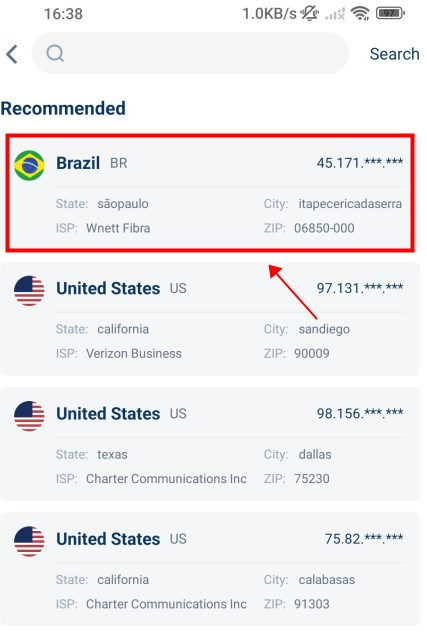Select IP 75.82 California entry
Image resolution: width=427 pixels, height=637 pixels.
(210, 569)
